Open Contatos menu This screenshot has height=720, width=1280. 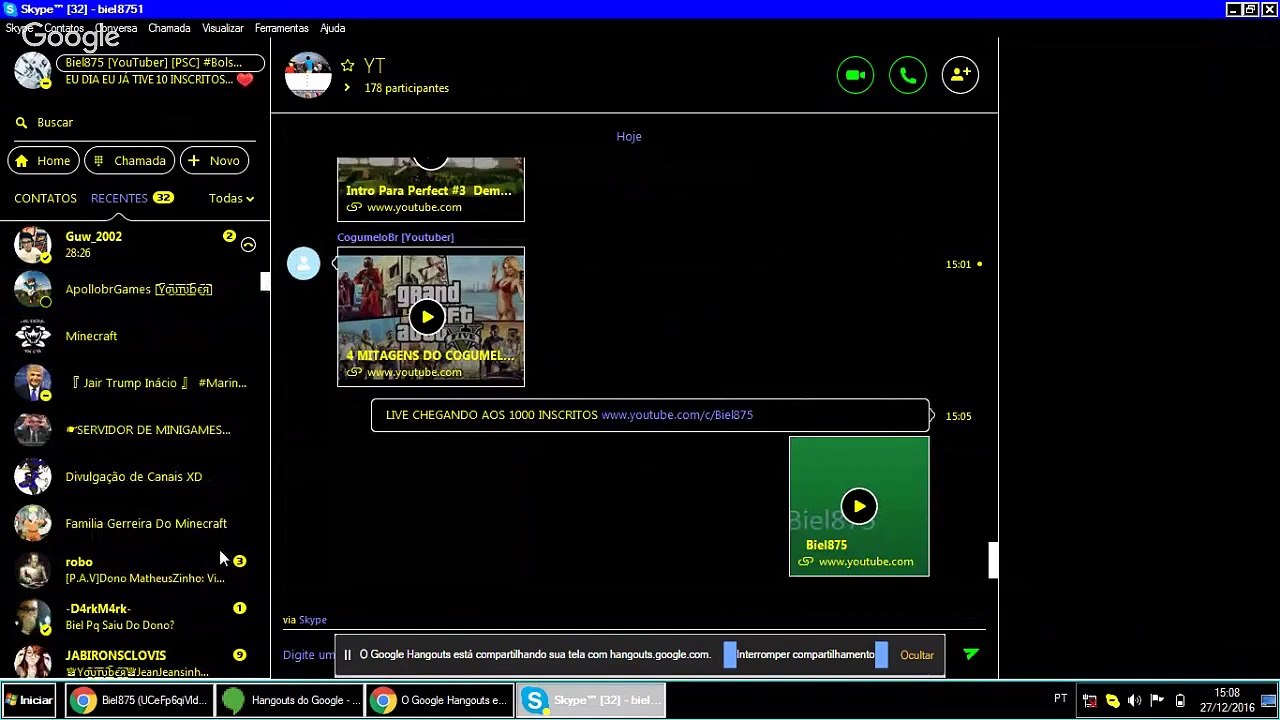[62, 29]
